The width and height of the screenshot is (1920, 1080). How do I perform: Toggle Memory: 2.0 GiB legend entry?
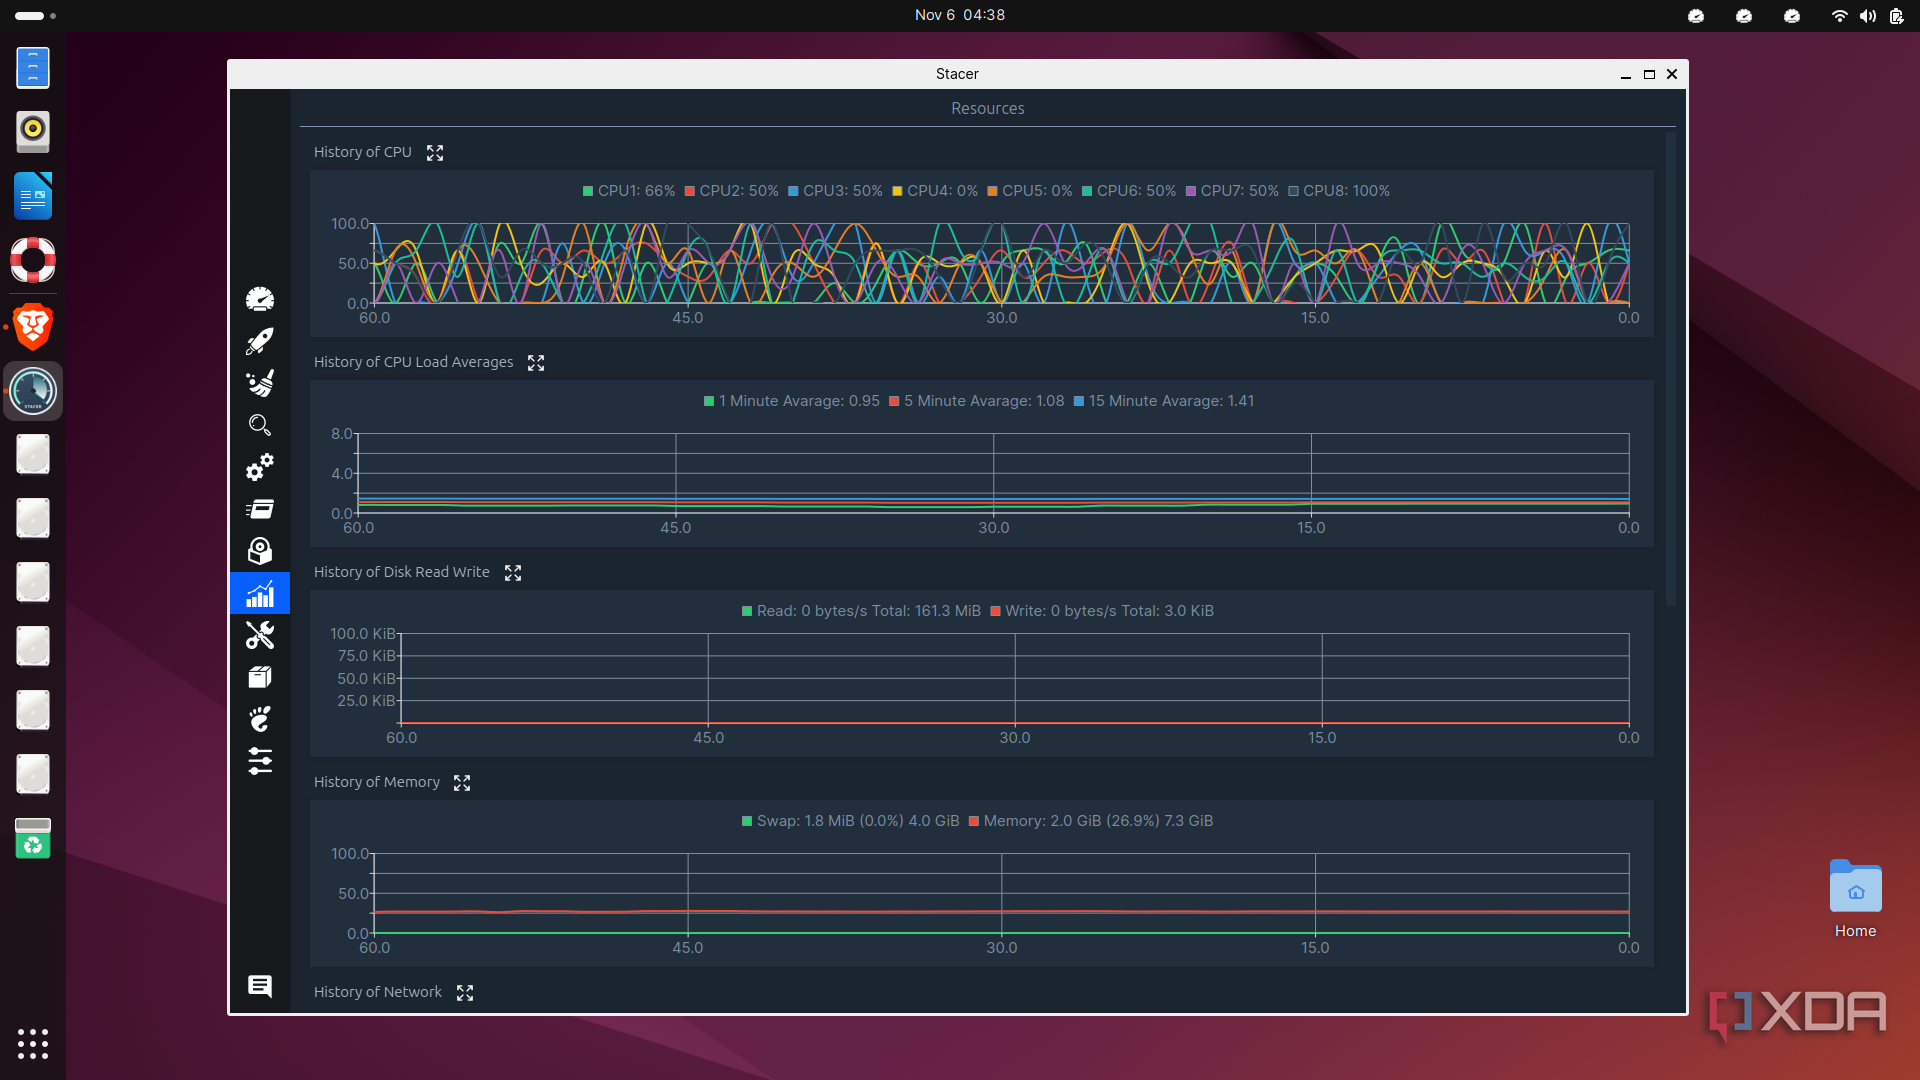tap(1091, 821)
